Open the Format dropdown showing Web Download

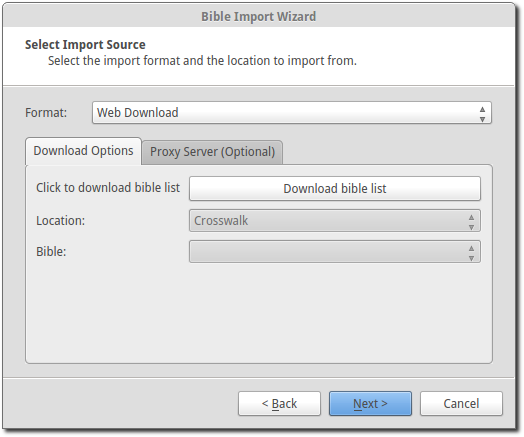291,113
